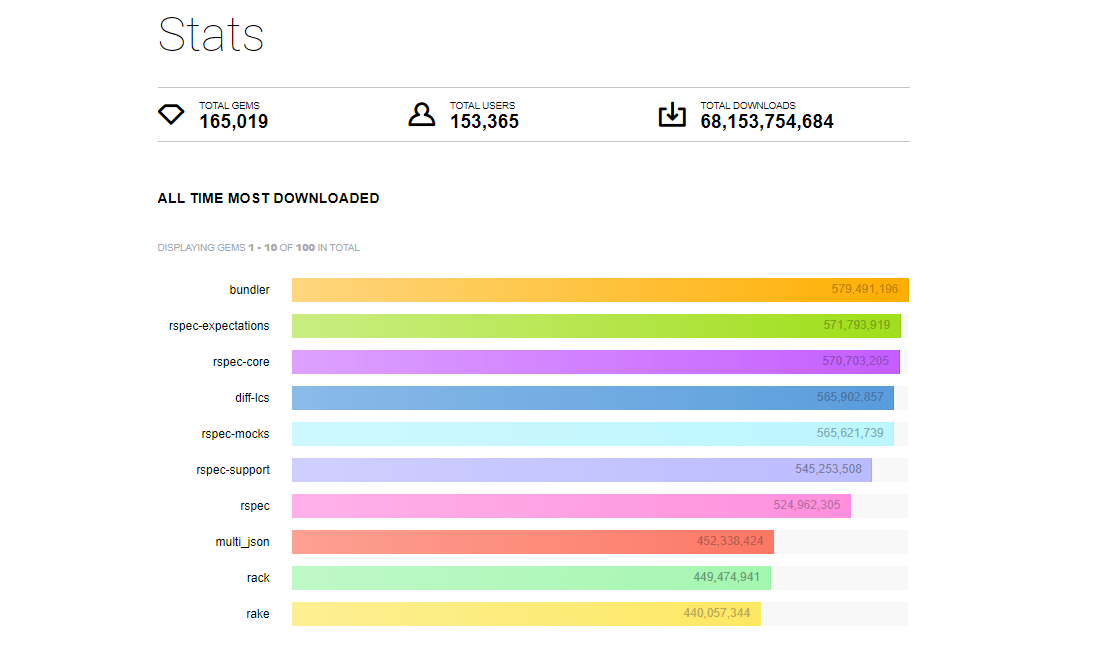Open the rake gem link
This screenshot has height=656, width=1100.
257,614
